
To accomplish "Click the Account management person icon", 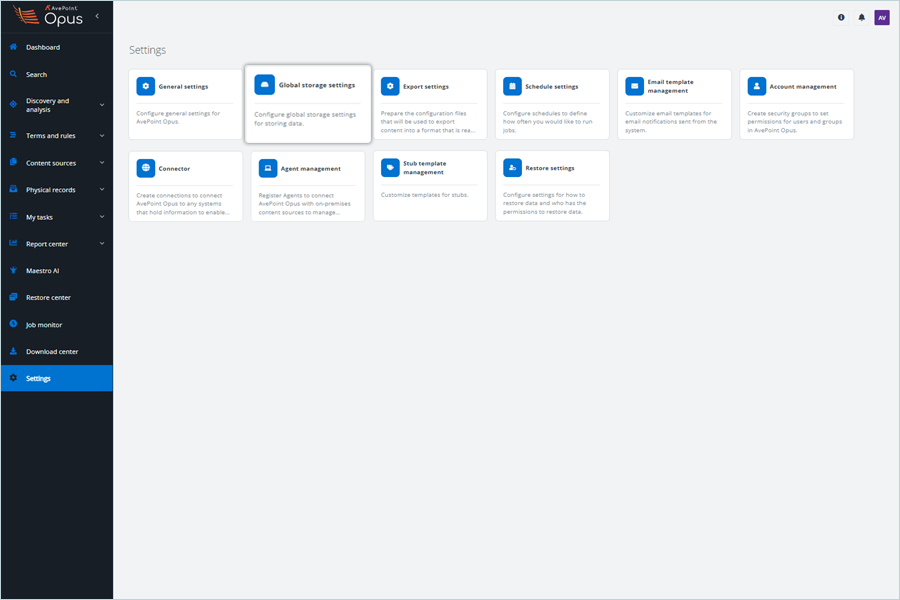I will (757, 86).
